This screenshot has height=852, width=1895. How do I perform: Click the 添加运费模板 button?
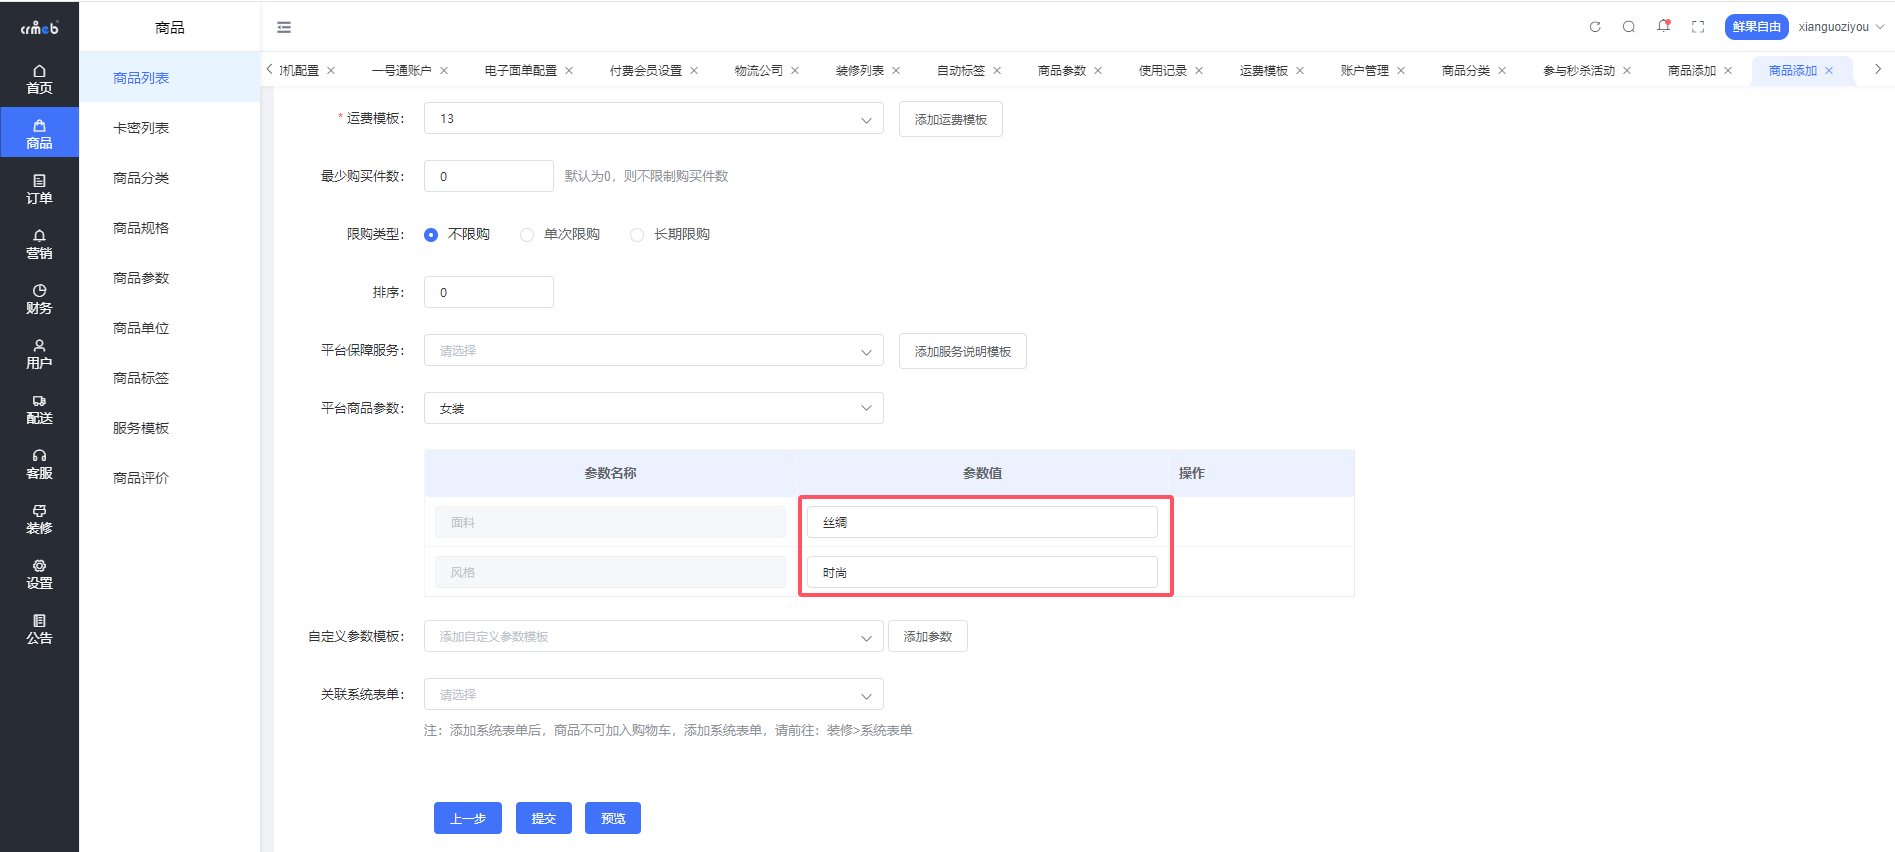pos(950,119)
